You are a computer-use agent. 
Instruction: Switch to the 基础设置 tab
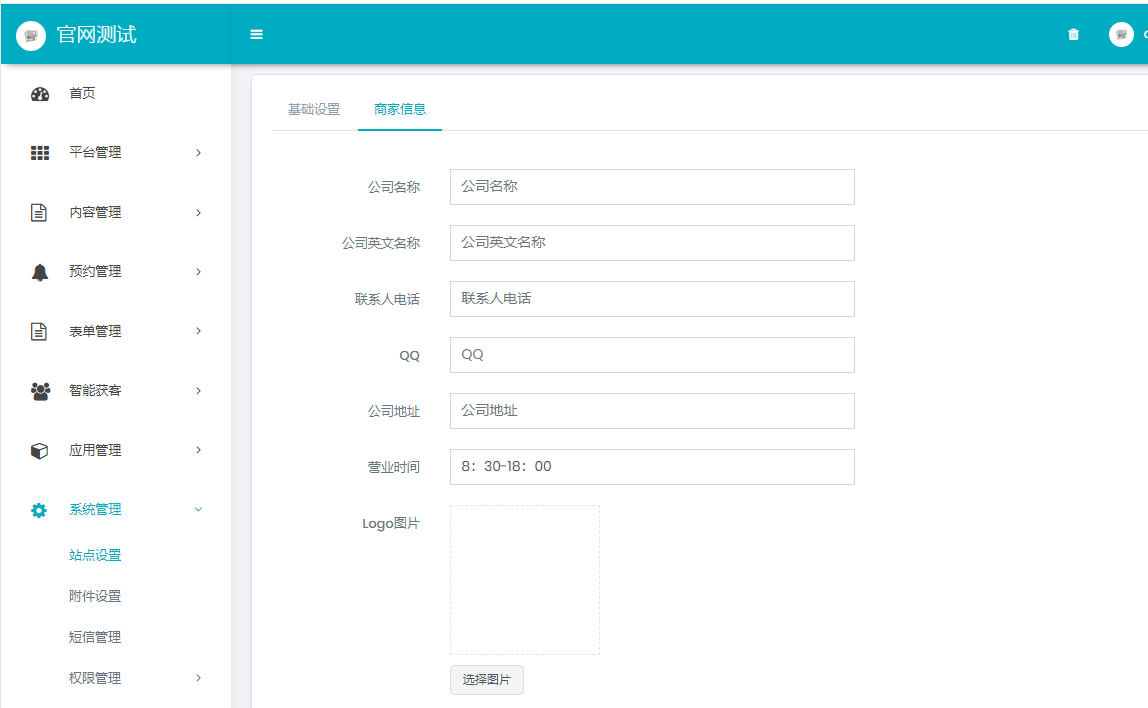click(314, 109)
